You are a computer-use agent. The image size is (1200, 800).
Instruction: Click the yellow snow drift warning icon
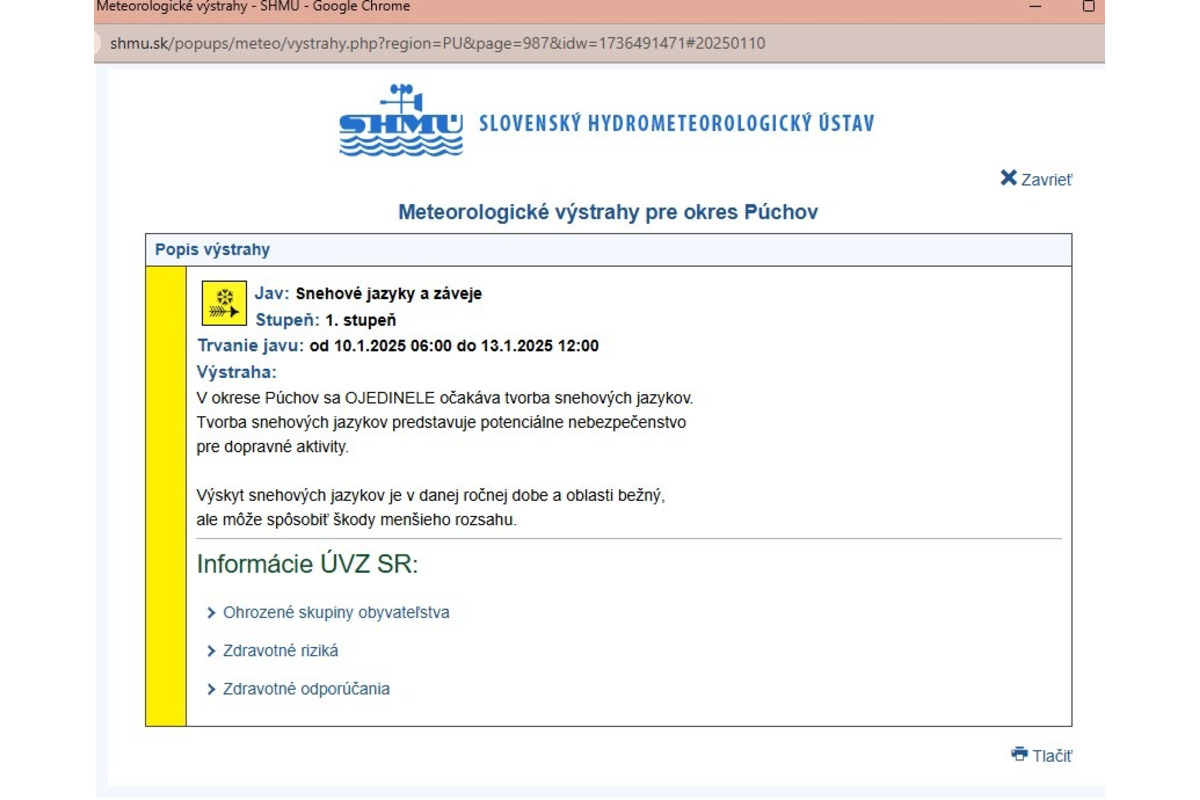(x=224, y=303)
